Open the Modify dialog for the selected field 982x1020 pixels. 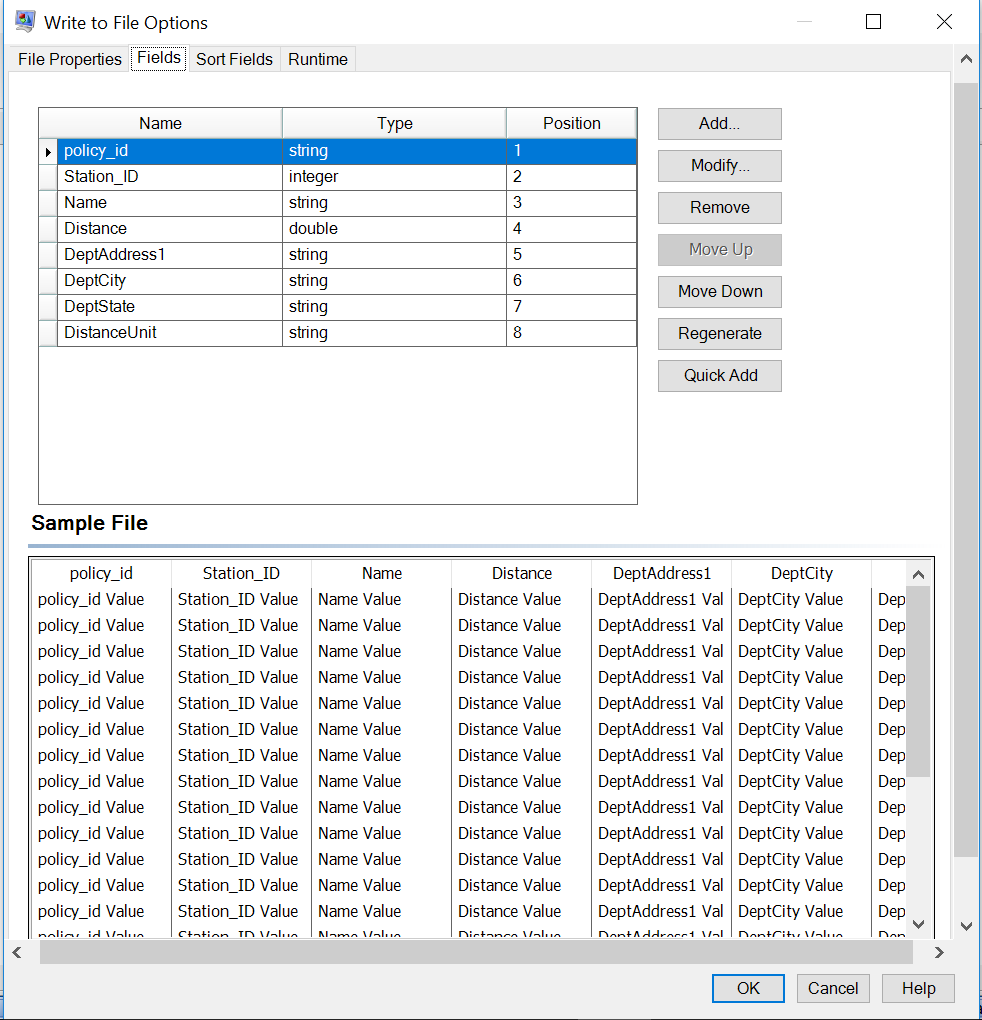719,166
